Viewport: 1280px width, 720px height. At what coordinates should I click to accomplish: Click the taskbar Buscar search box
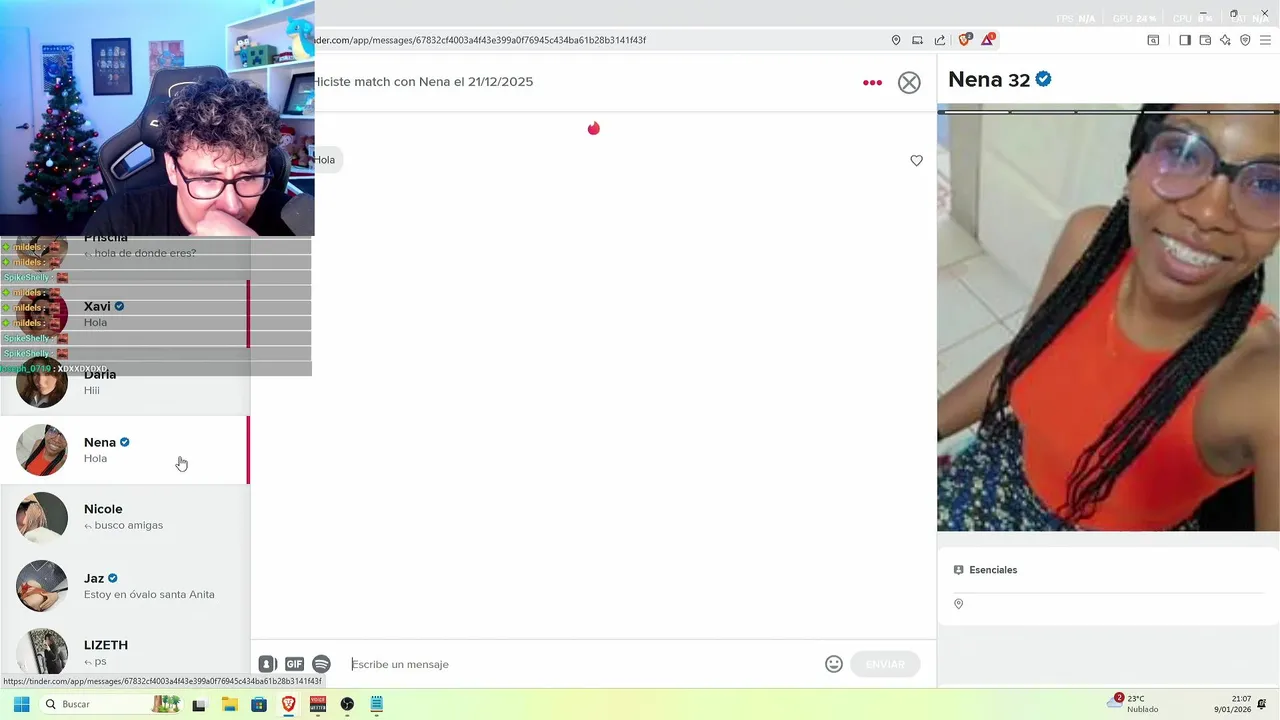tap(111, 704)
